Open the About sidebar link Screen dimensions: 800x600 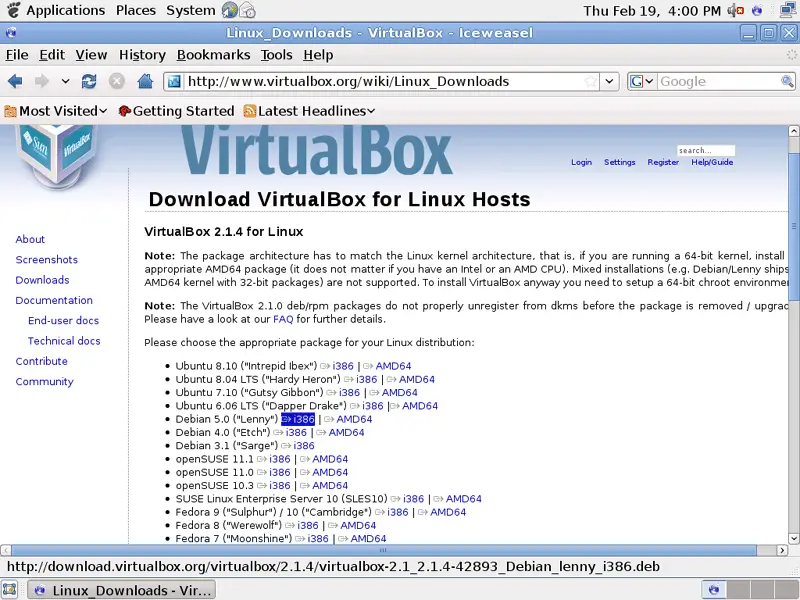point(30,239)
